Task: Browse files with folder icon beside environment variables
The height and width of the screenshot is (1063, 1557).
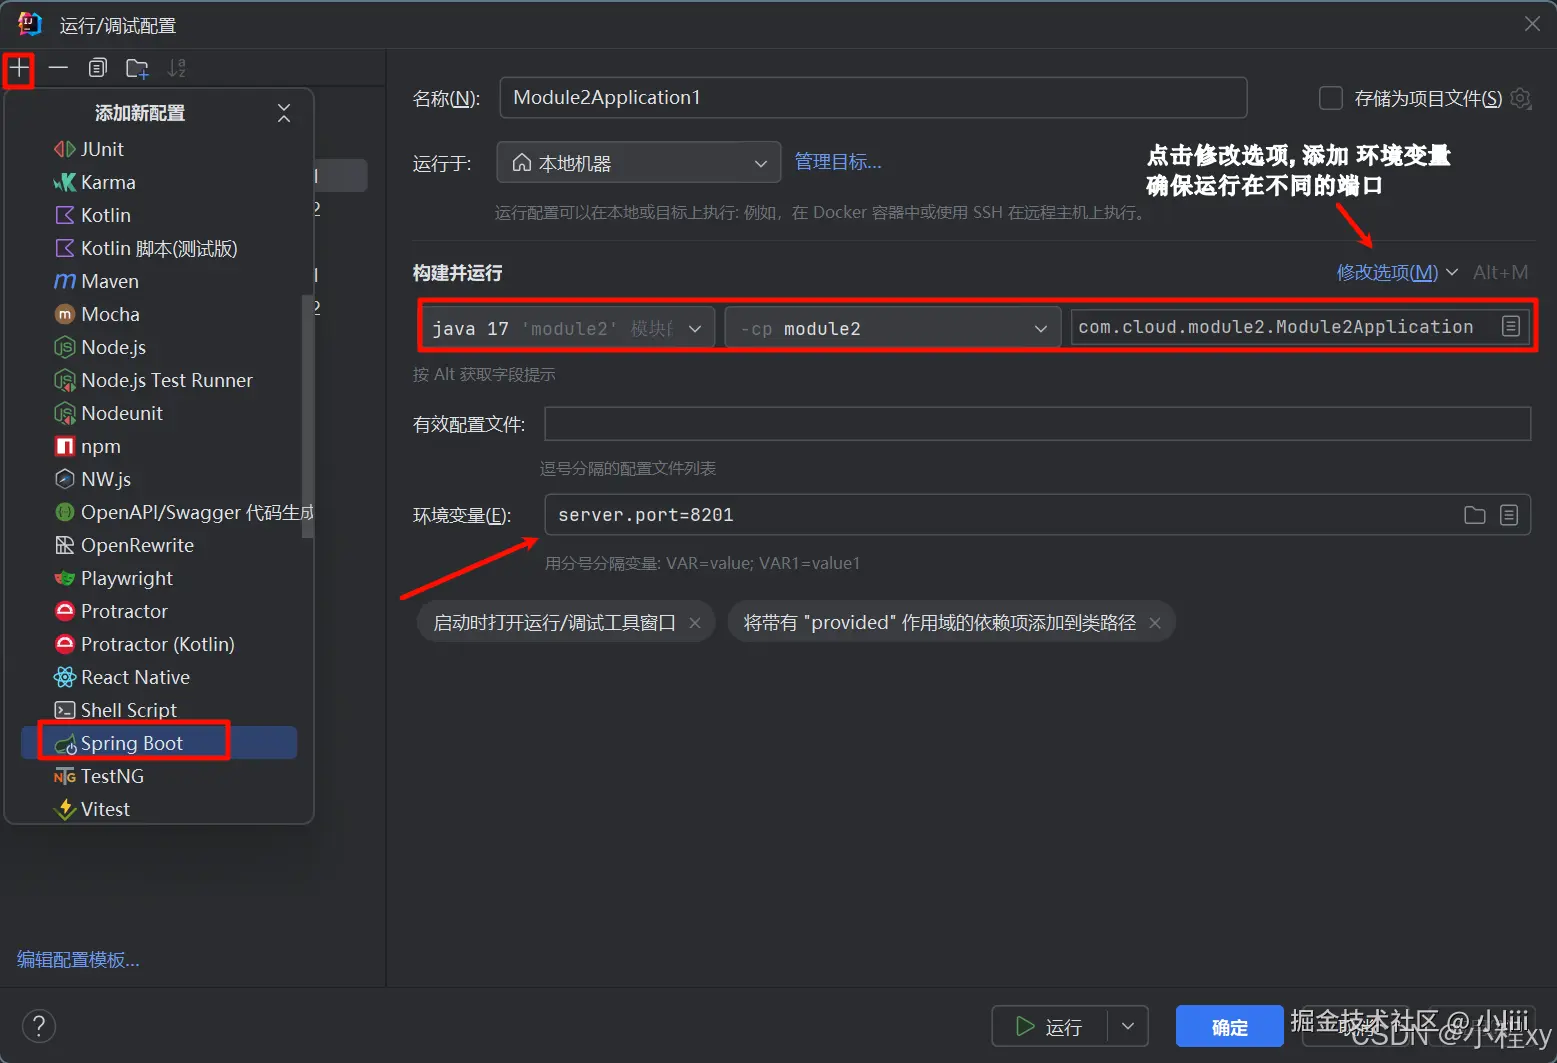Action: [x=1474, y=514]
